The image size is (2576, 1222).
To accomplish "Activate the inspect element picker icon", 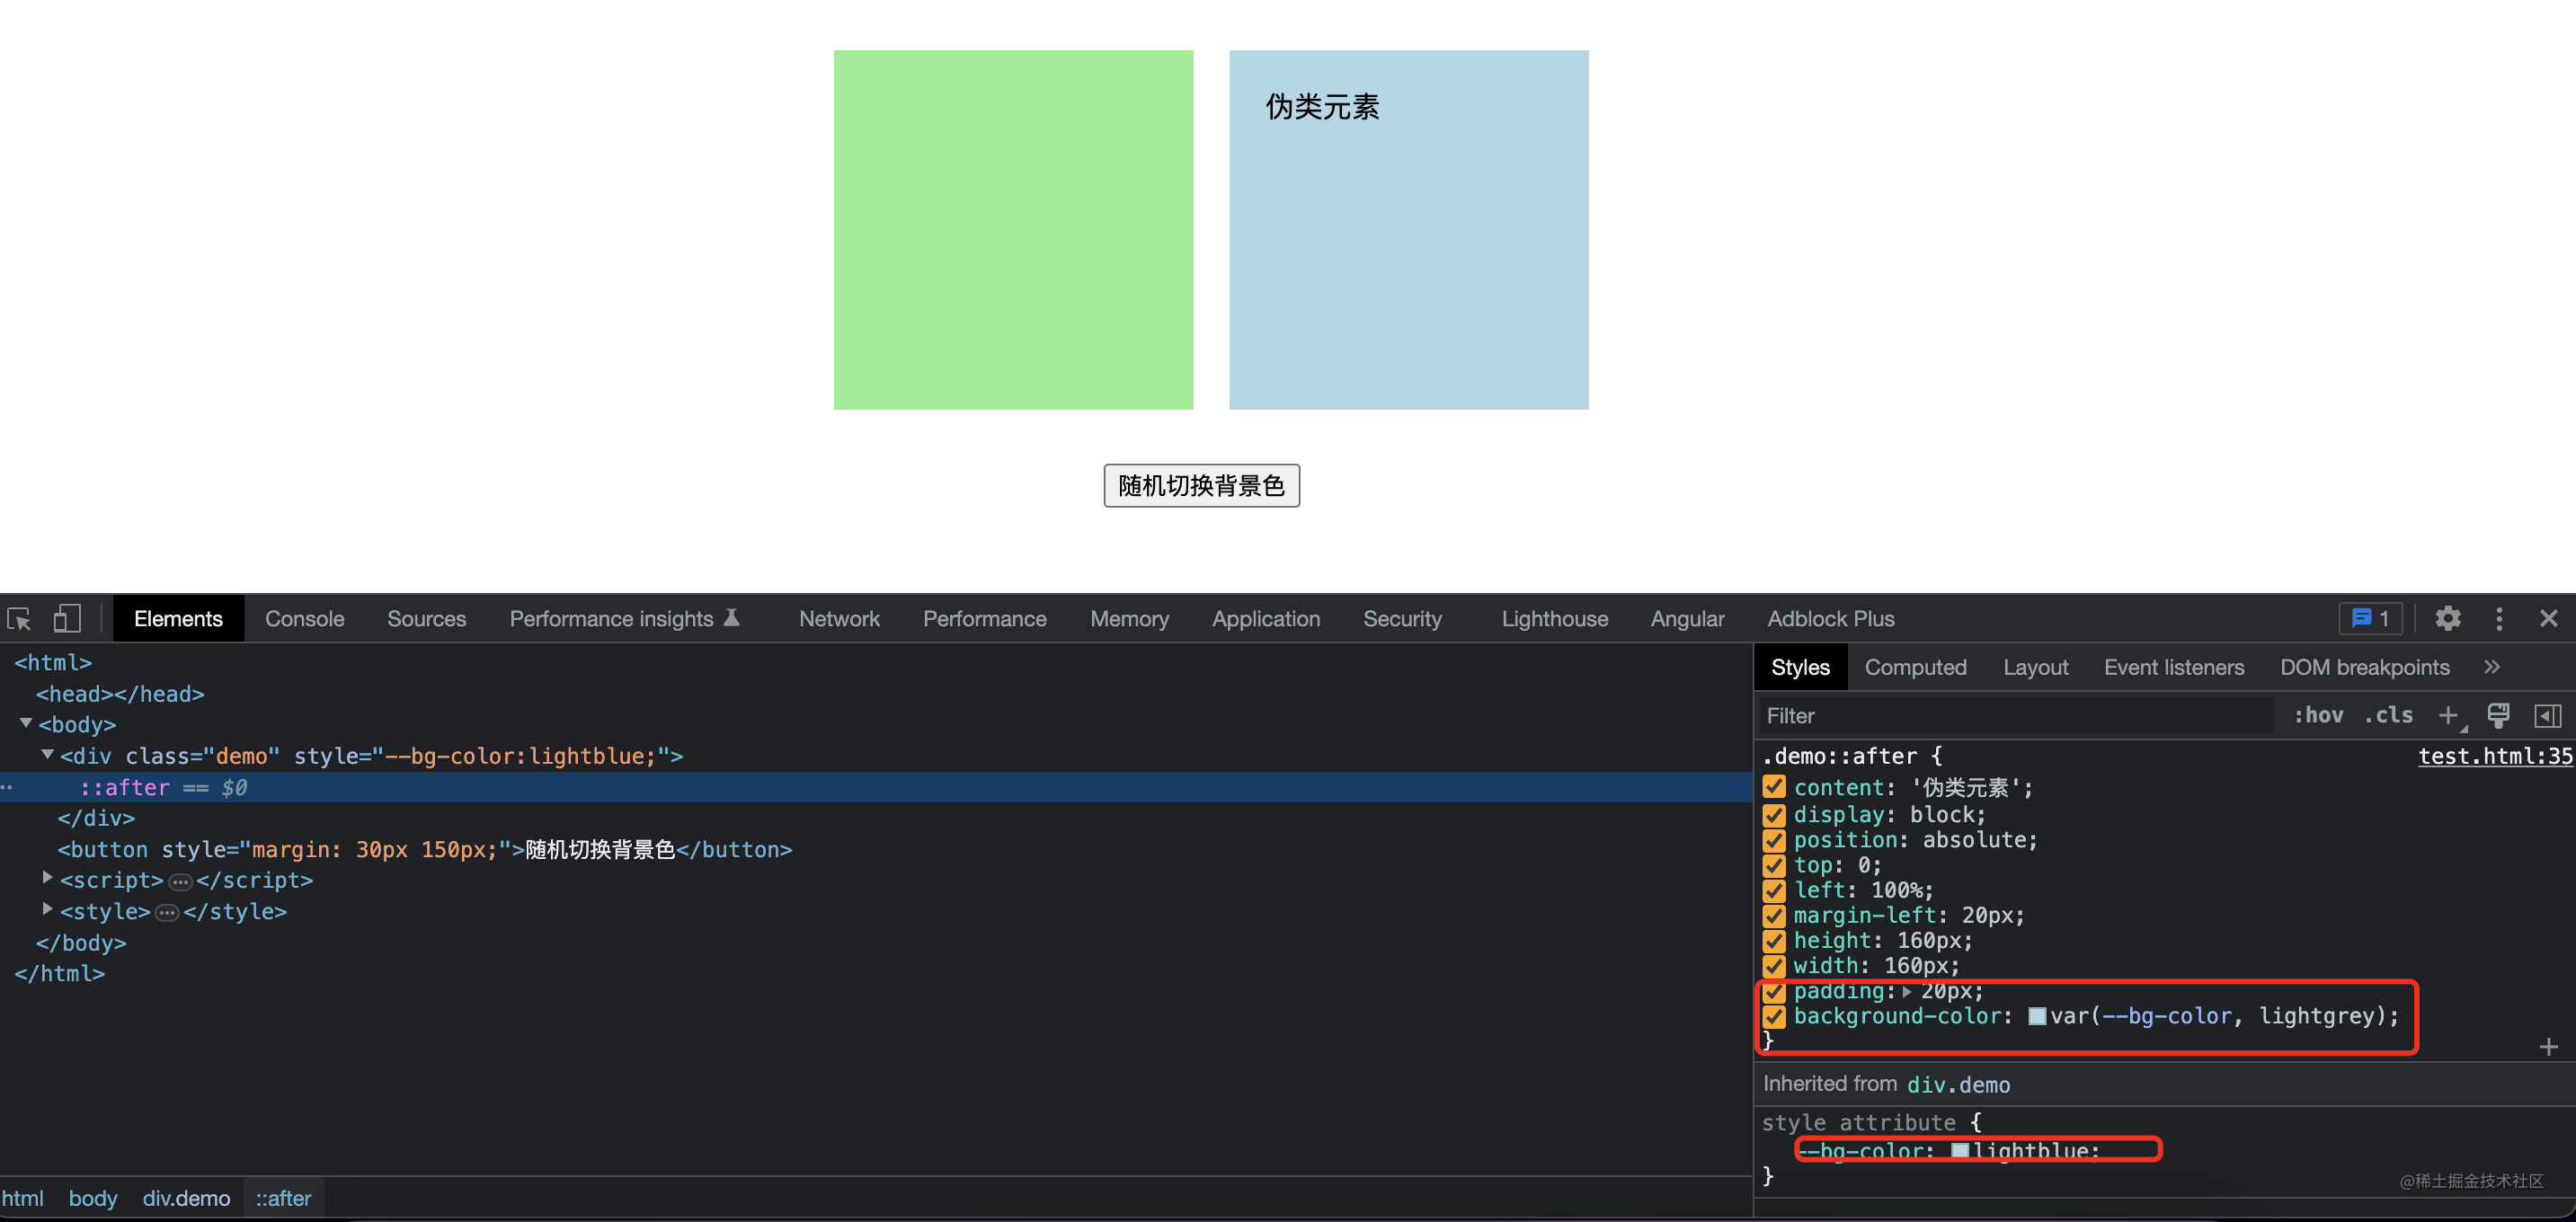I will (x=20, y=619).
